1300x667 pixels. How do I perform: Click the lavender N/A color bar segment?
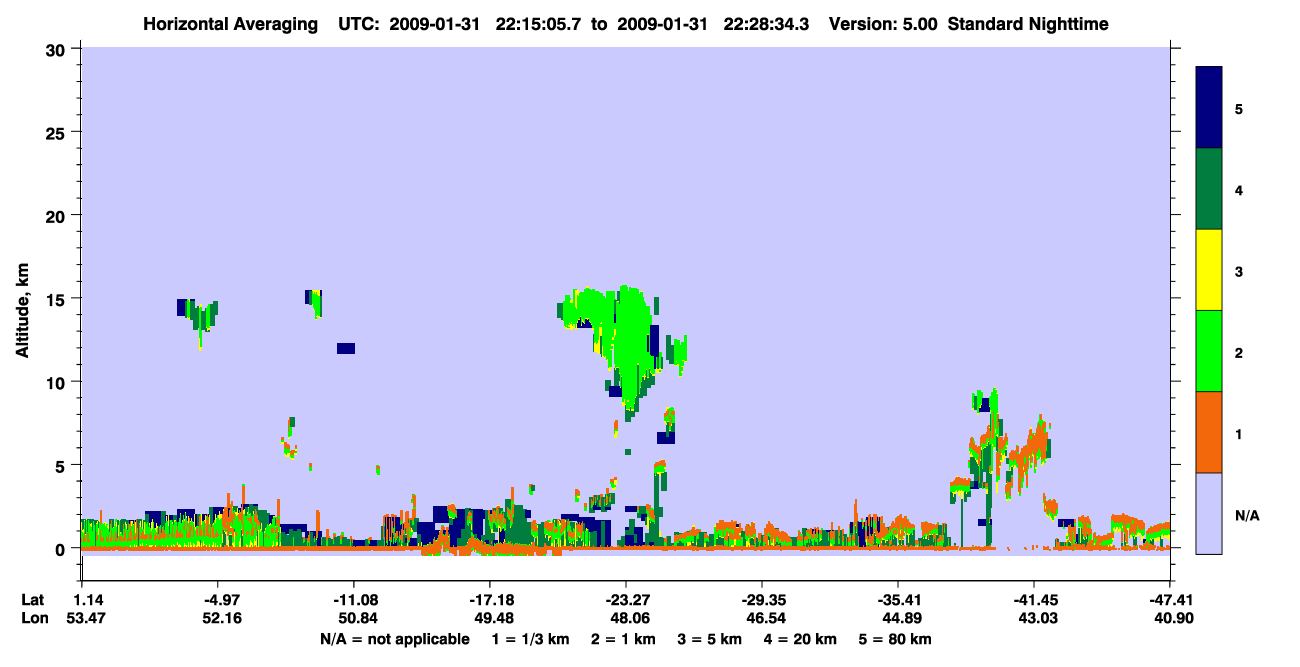pyautogui.click(x=1209, y=513)
